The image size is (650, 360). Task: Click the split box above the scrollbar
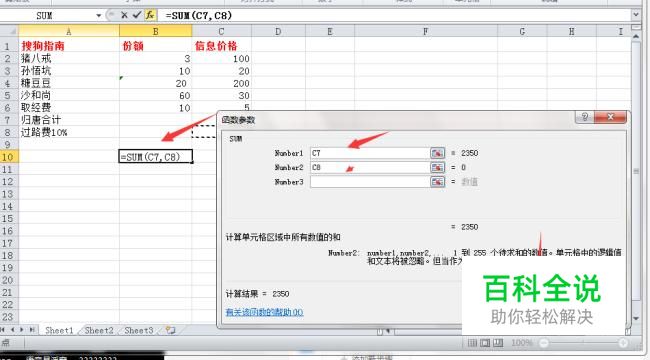coord(636,27)
